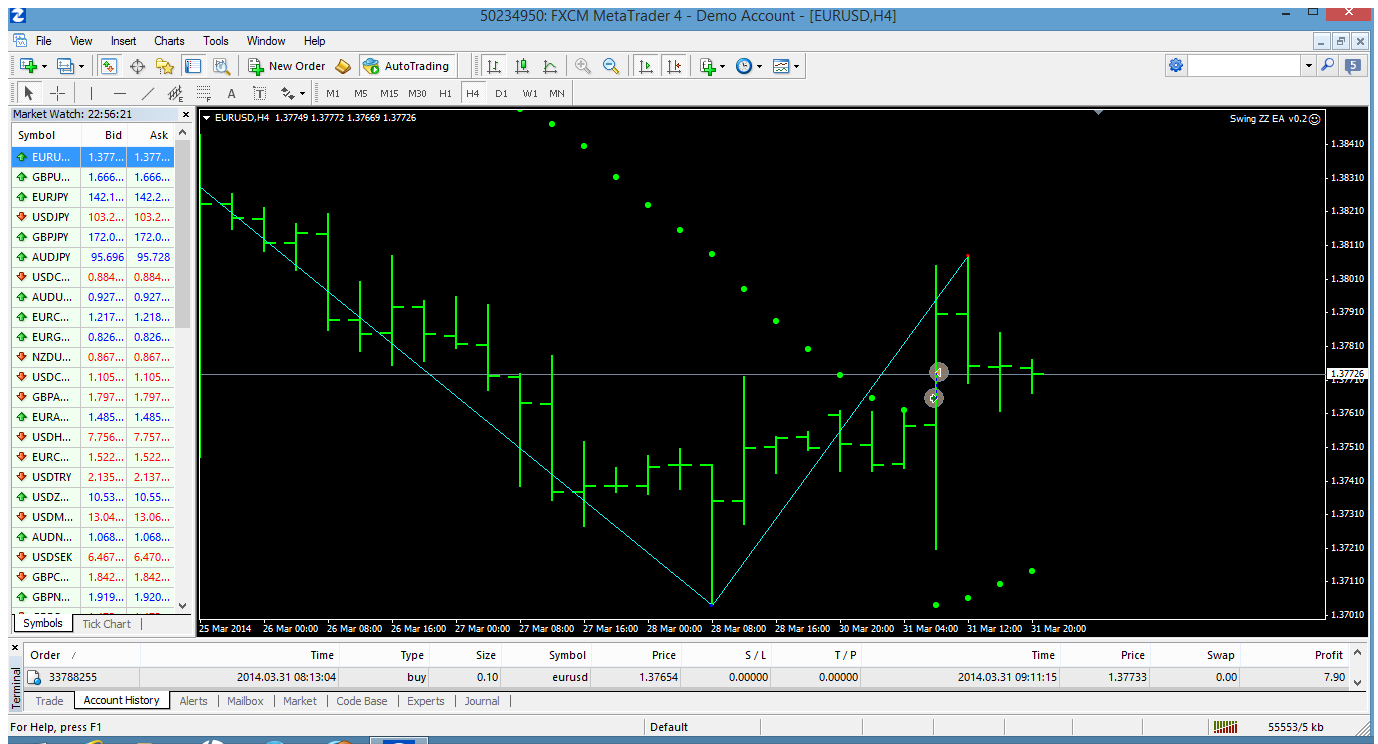Image resolution: width=1378 pixels, height=744 pixels.
Task: Click the Market Watch vertical scrollbar
Action: coord(183,370)
